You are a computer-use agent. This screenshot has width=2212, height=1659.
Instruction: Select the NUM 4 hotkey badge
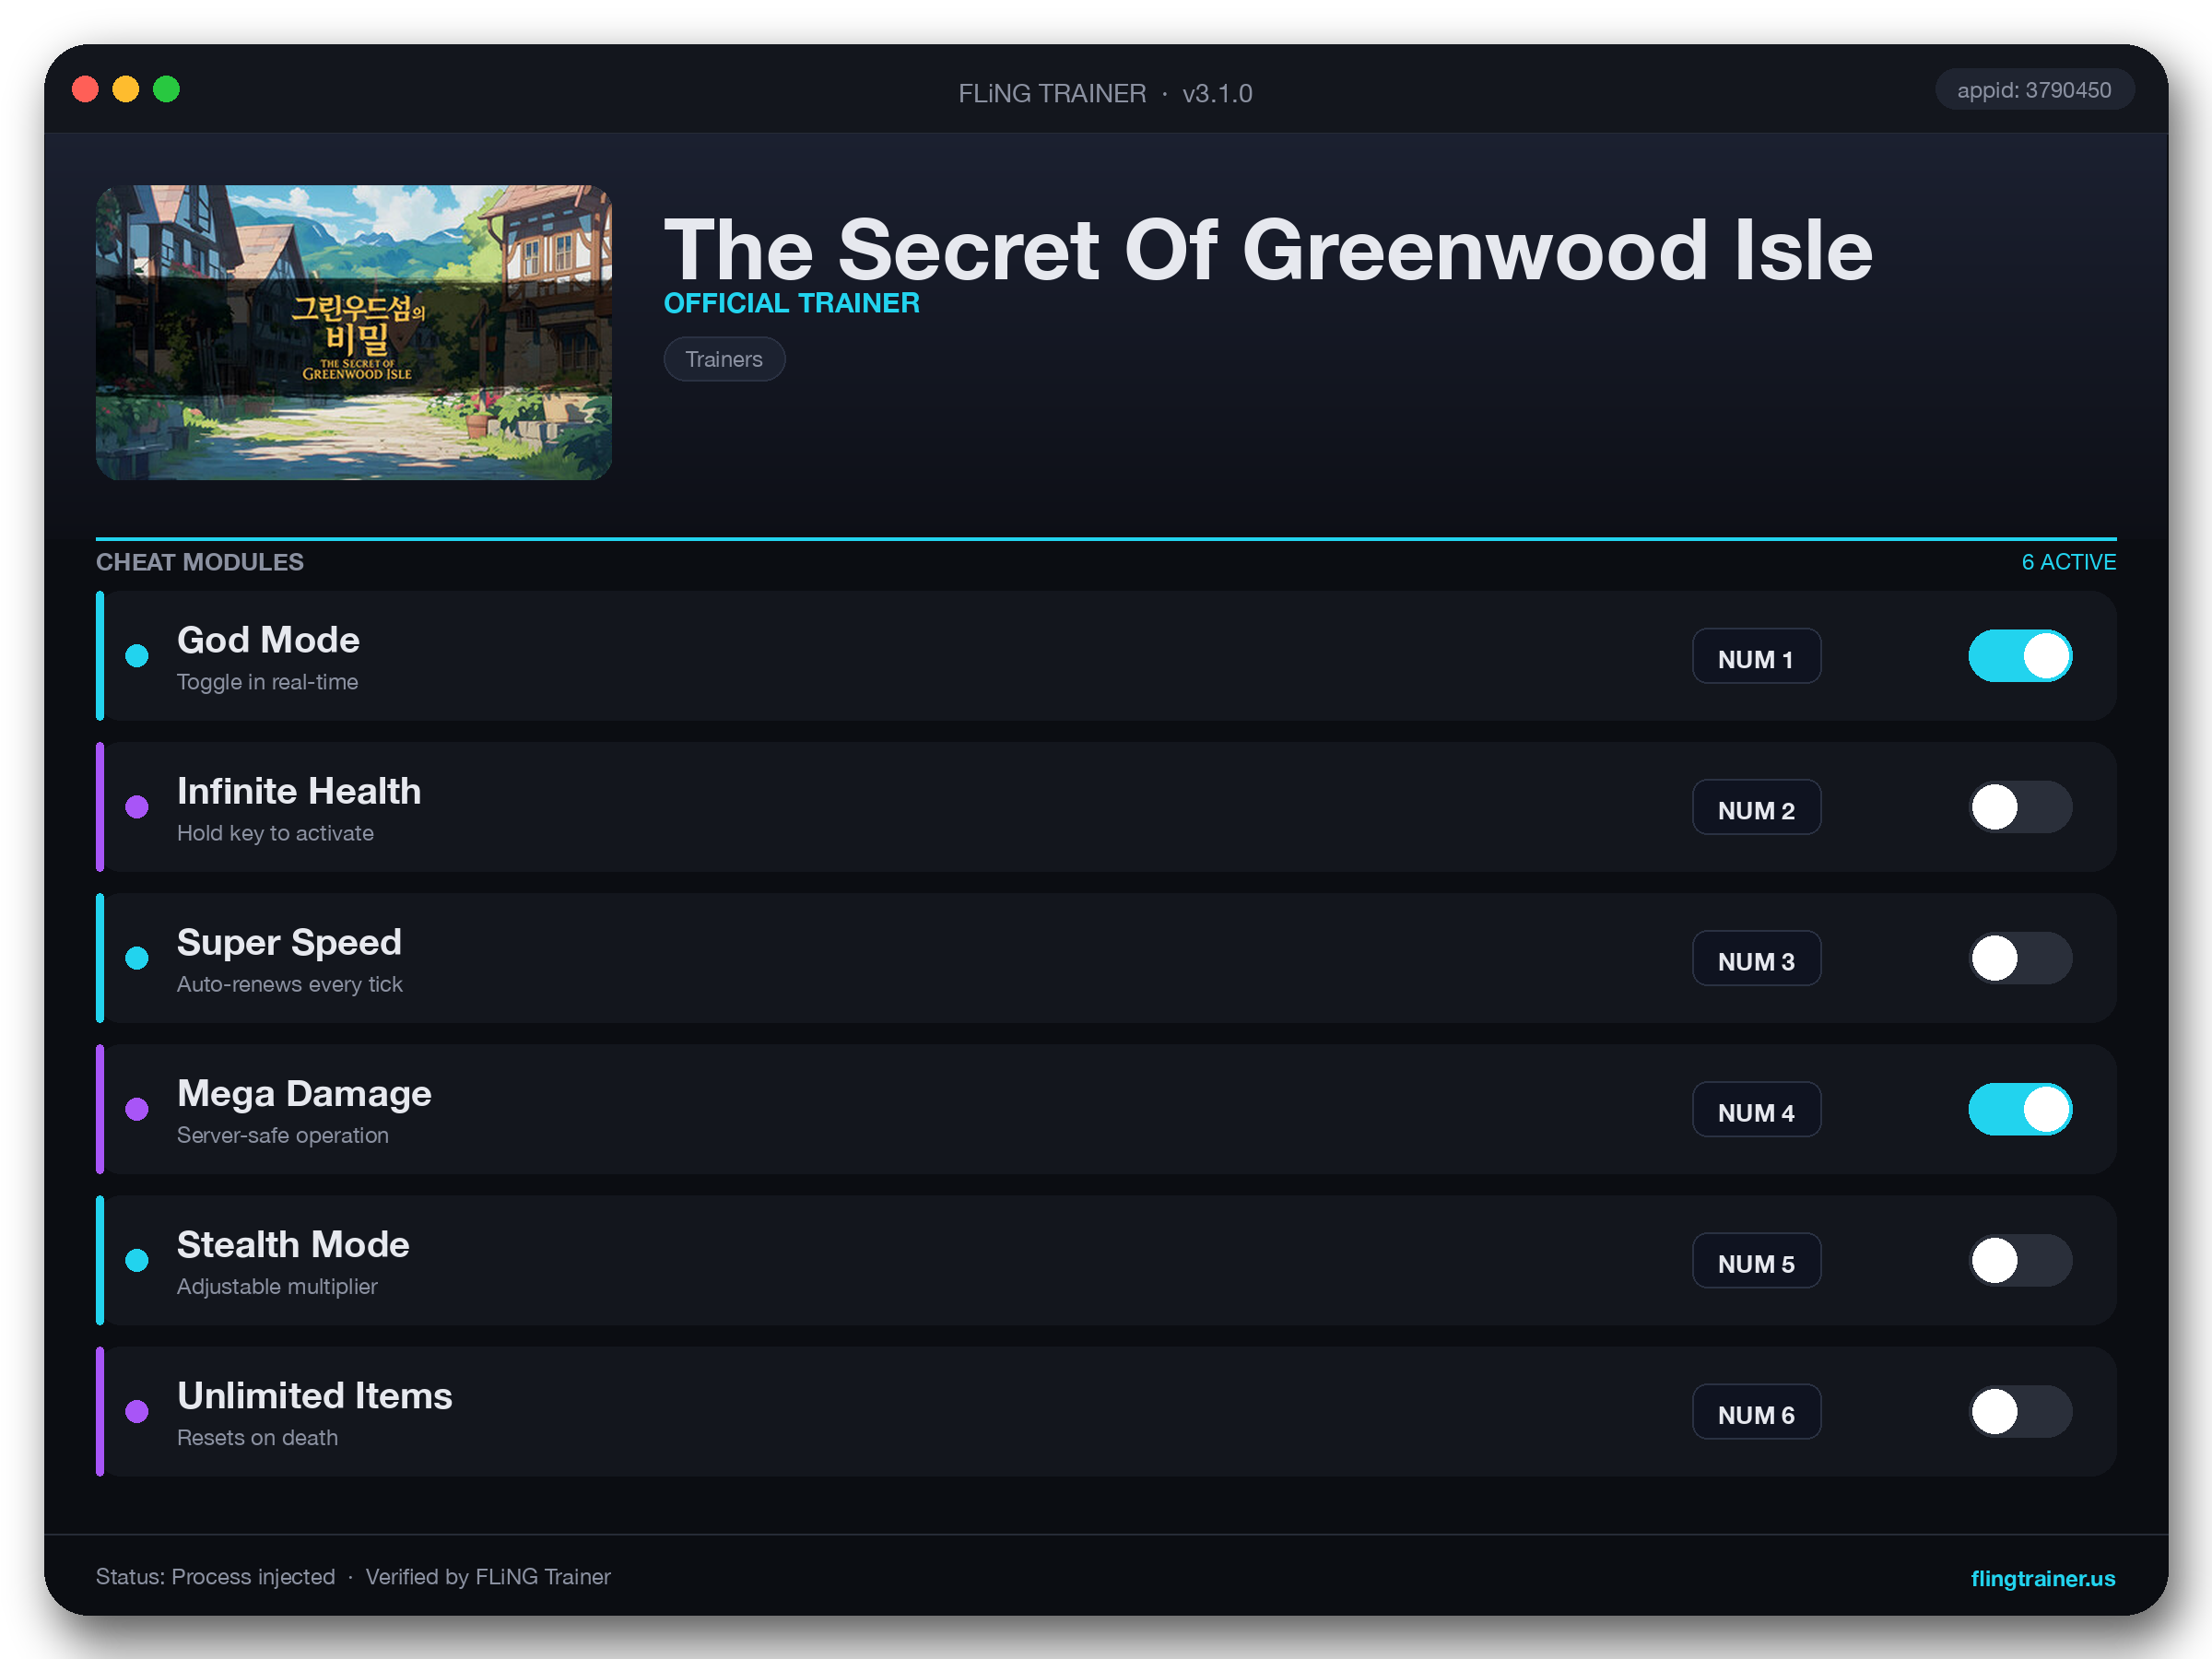click(1756, 1109)
